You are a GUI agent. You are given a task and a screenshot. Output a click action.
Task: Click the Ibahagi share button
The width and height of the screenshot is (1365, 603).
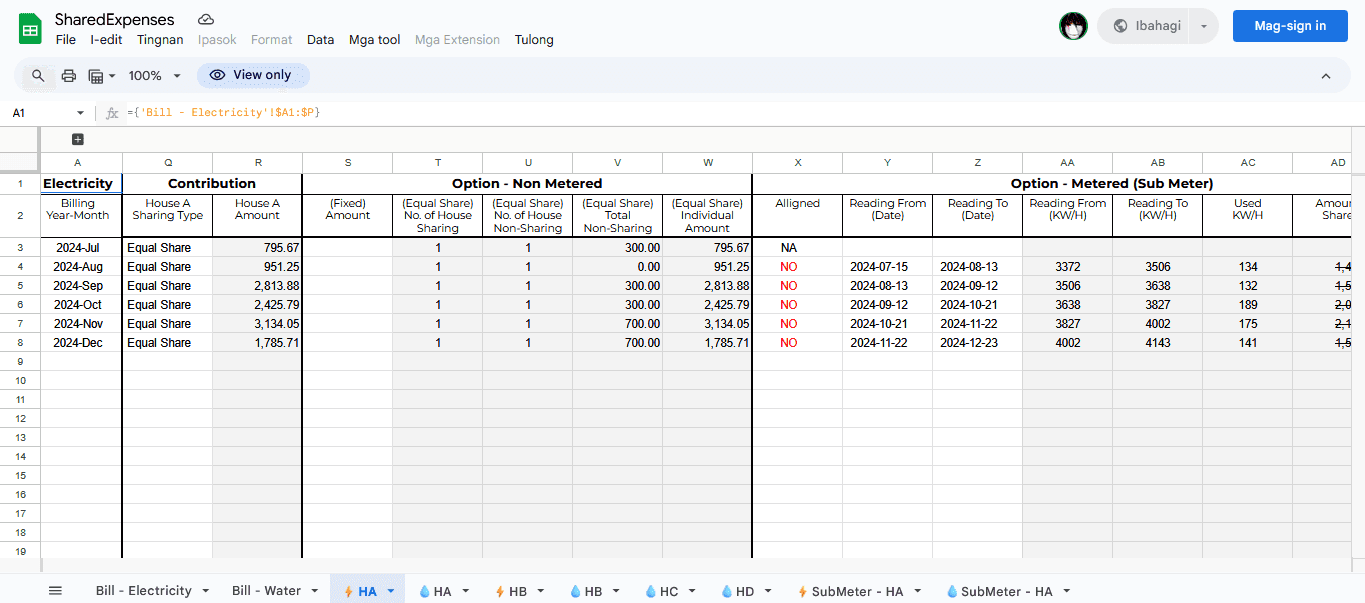click(1148, 26)
